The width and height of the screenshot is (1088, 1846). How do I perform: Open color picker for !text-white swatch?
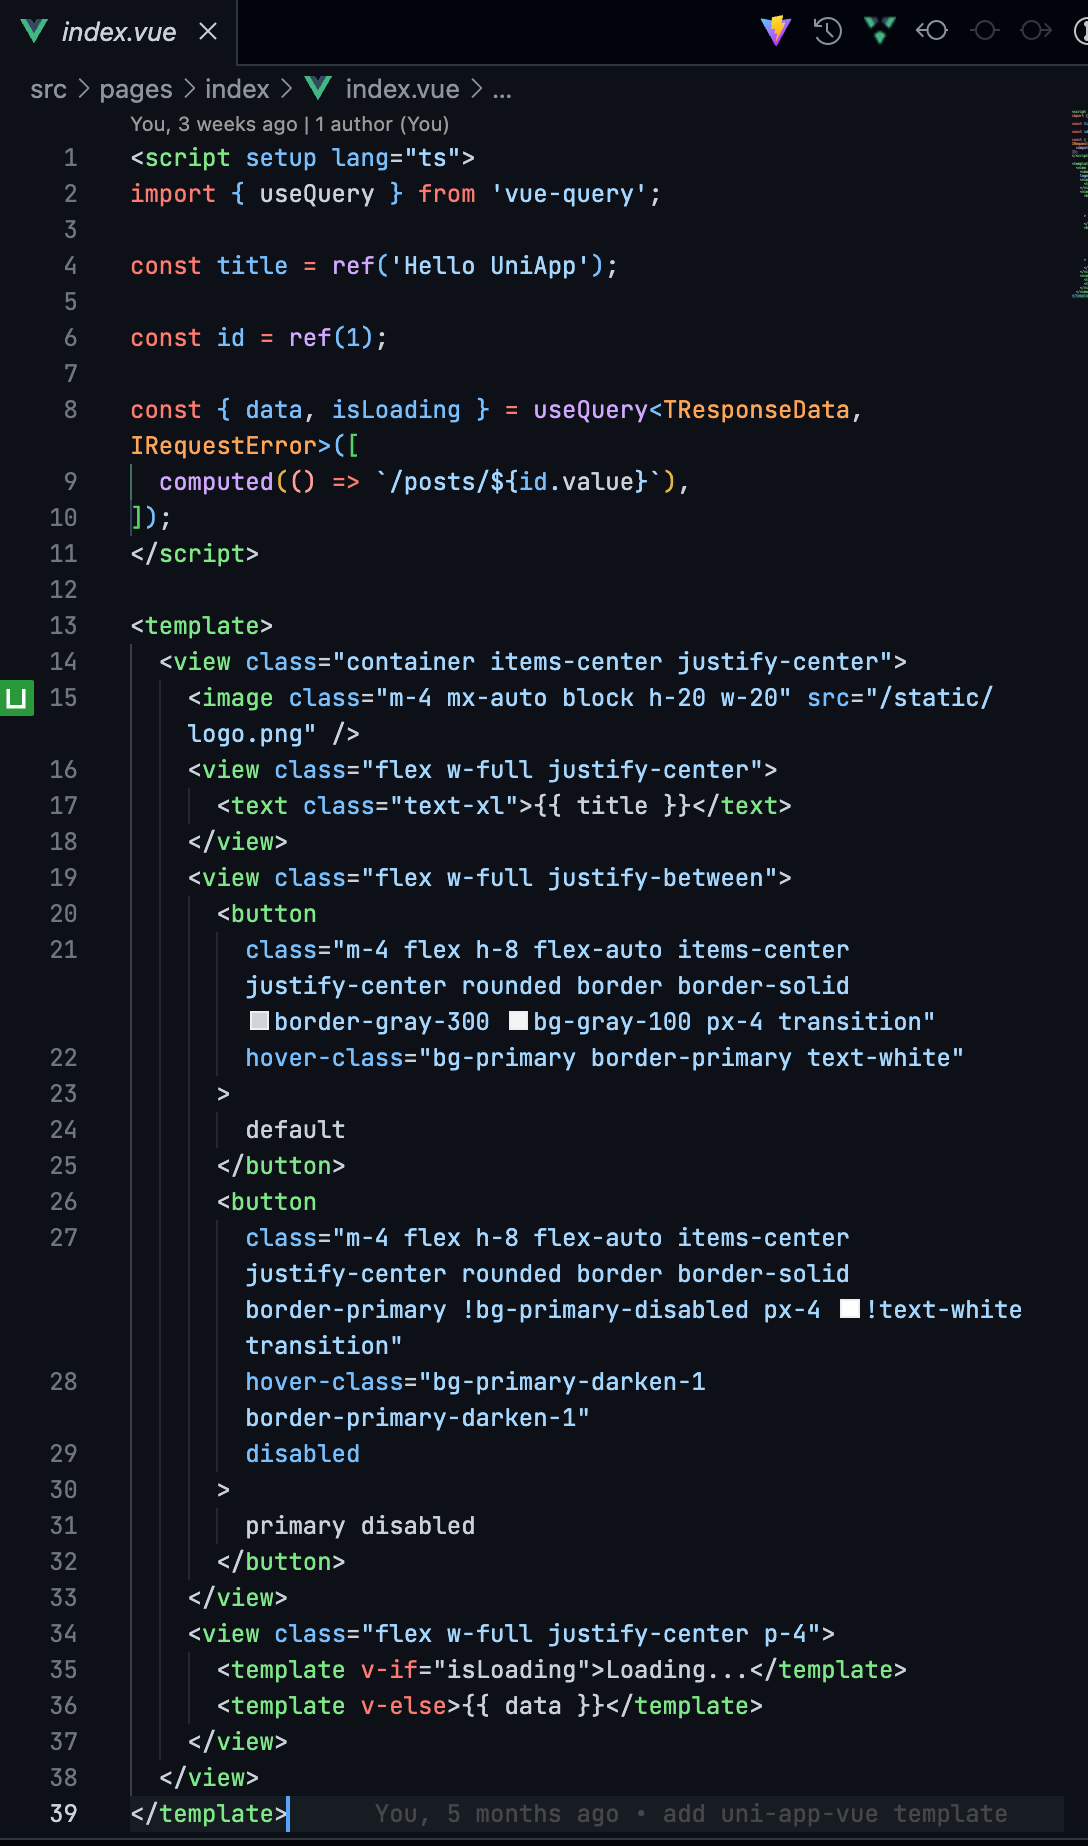coord(850,1309)
